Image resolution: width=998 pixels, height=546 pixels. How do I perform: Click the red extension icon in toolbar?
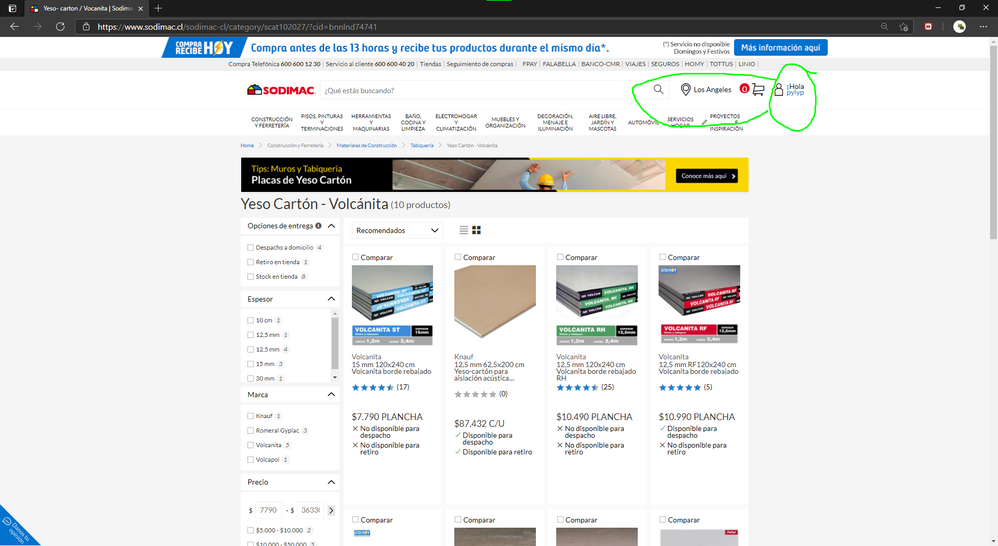pyautogui.click(x=928, y=27)
